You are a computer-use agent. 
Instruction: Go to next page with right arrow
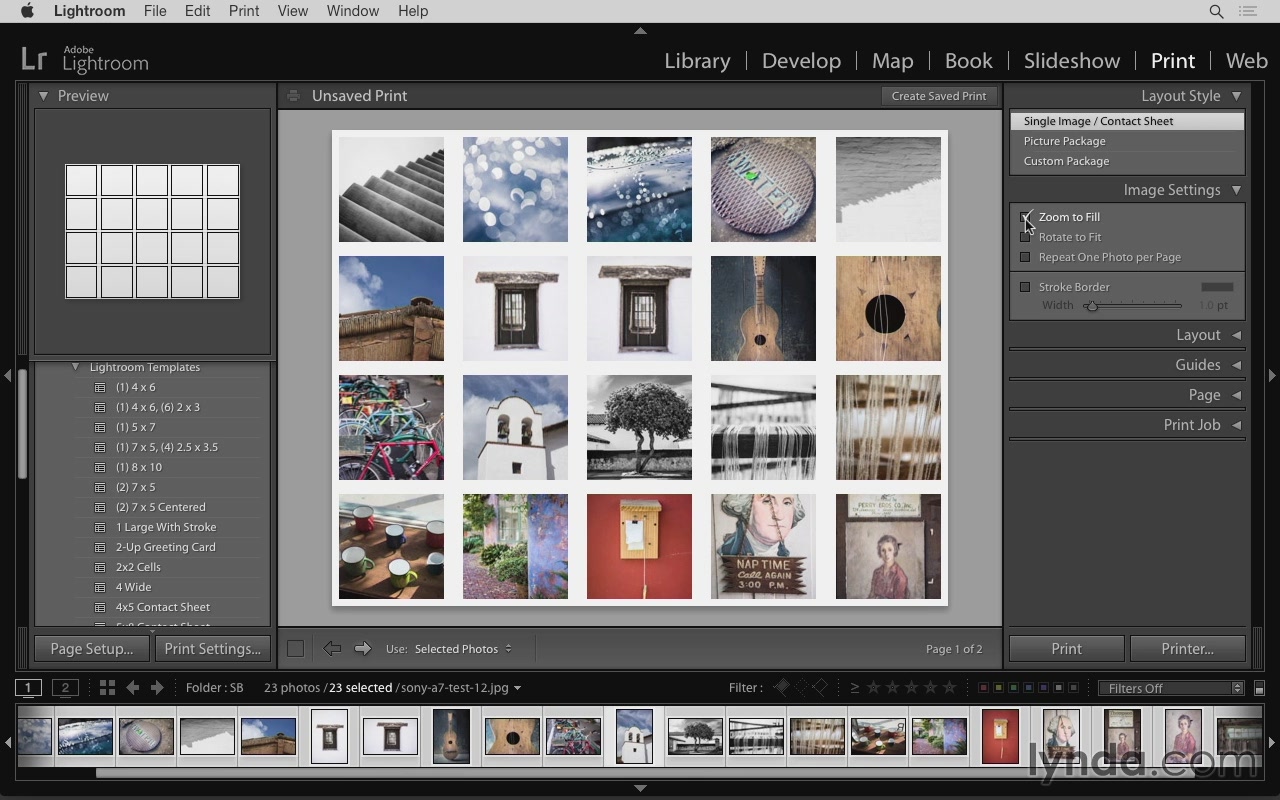363,649
